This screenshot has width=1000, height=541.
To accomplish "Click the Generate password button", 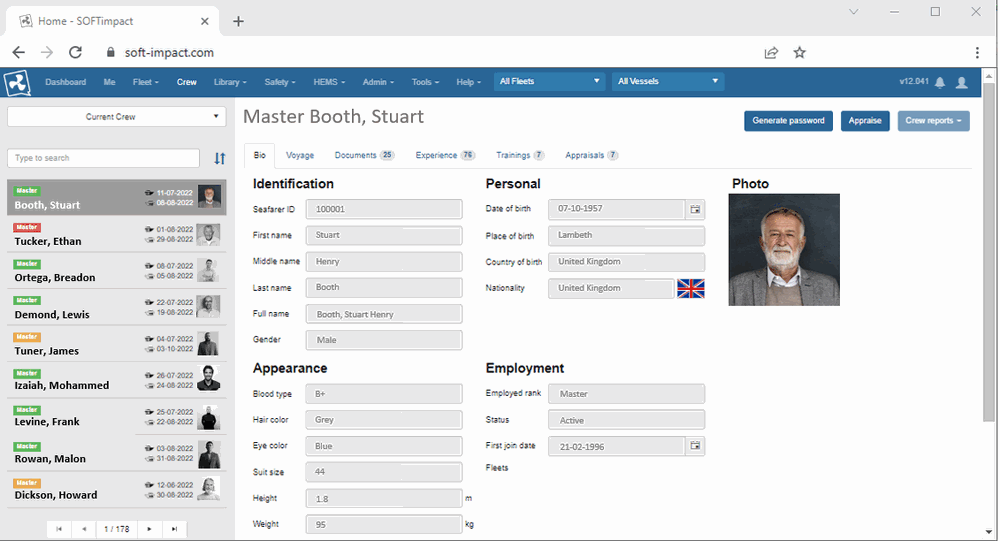I will pos(788,121).
